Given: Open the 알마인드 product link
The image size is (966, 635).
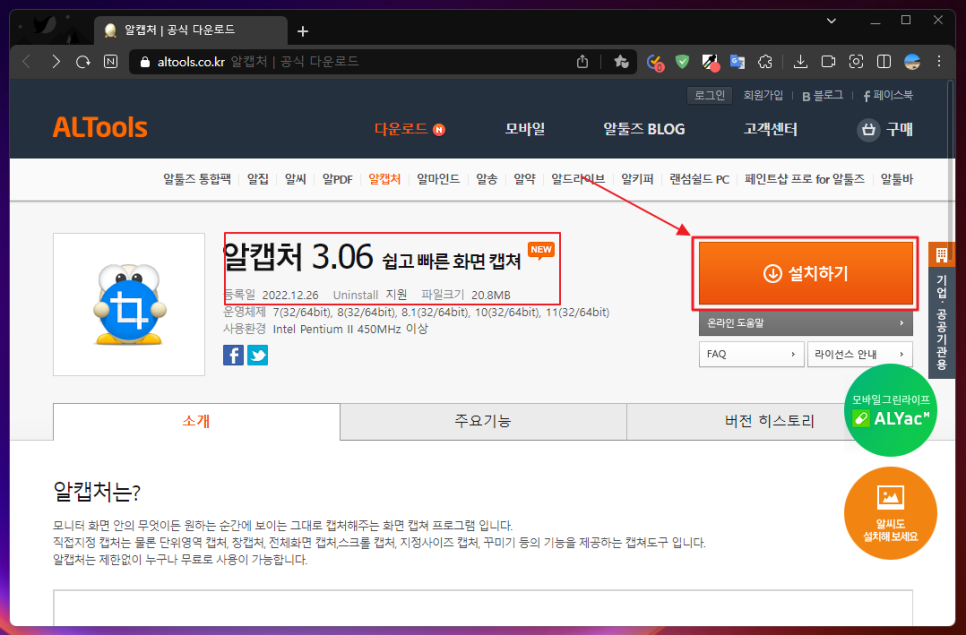Looking at the screenshot, I should (x=438, y=179).
